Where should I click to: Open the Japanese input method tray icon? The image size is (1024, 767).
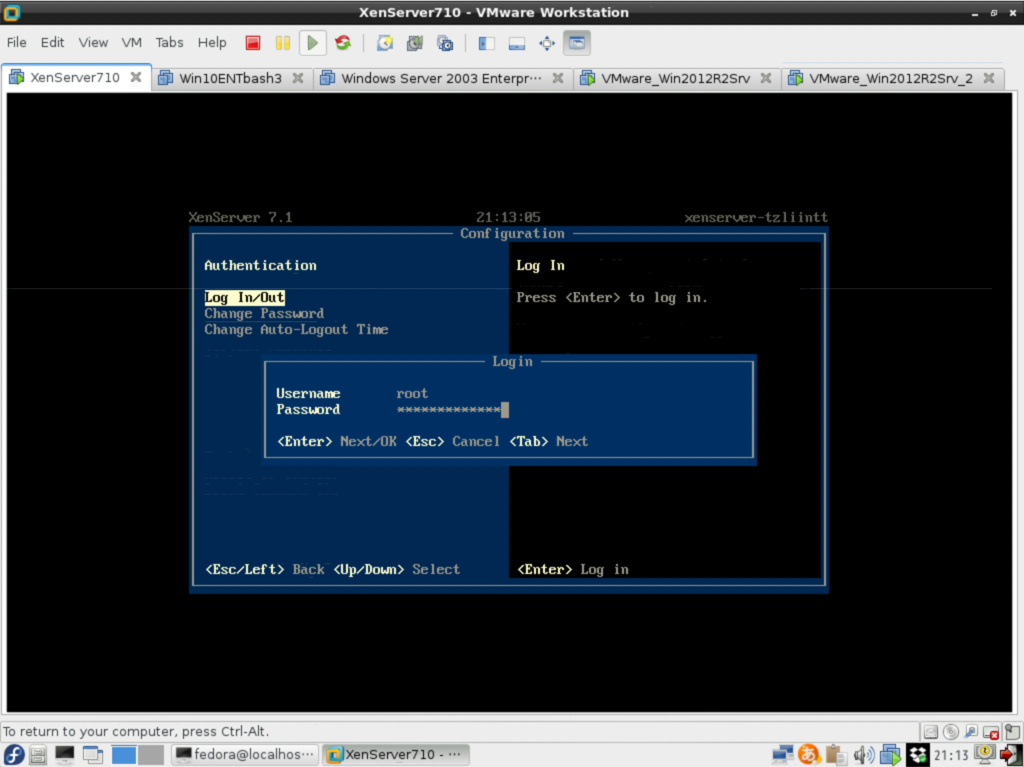click(x=809, y=755)
